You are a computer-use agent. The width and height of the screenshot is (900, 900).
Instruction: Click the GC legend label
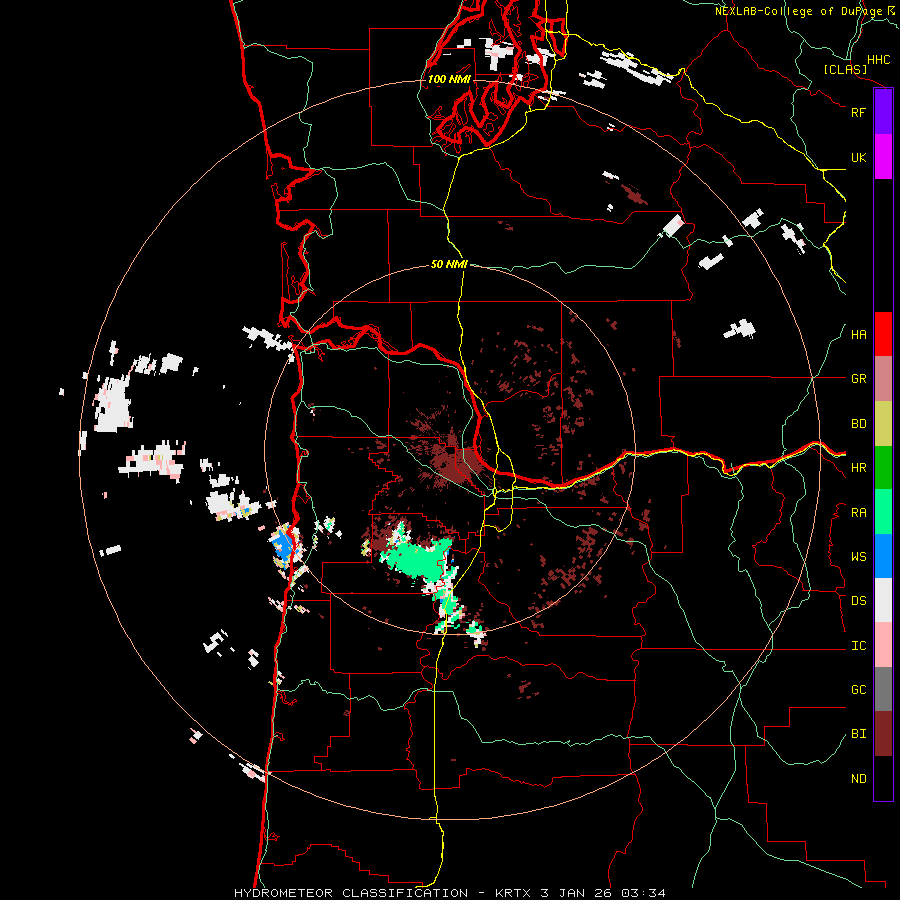click(858, 690)
